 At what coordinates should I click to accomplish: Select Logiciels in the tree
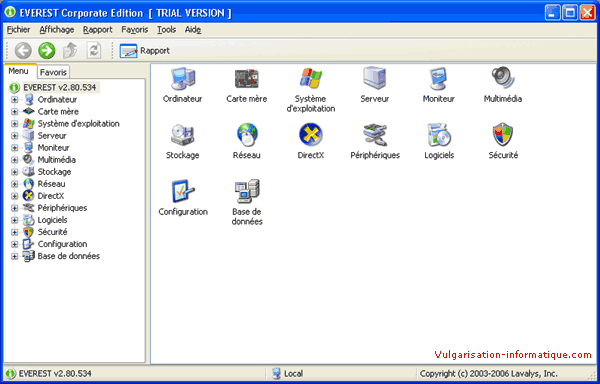tap(52, 220)
